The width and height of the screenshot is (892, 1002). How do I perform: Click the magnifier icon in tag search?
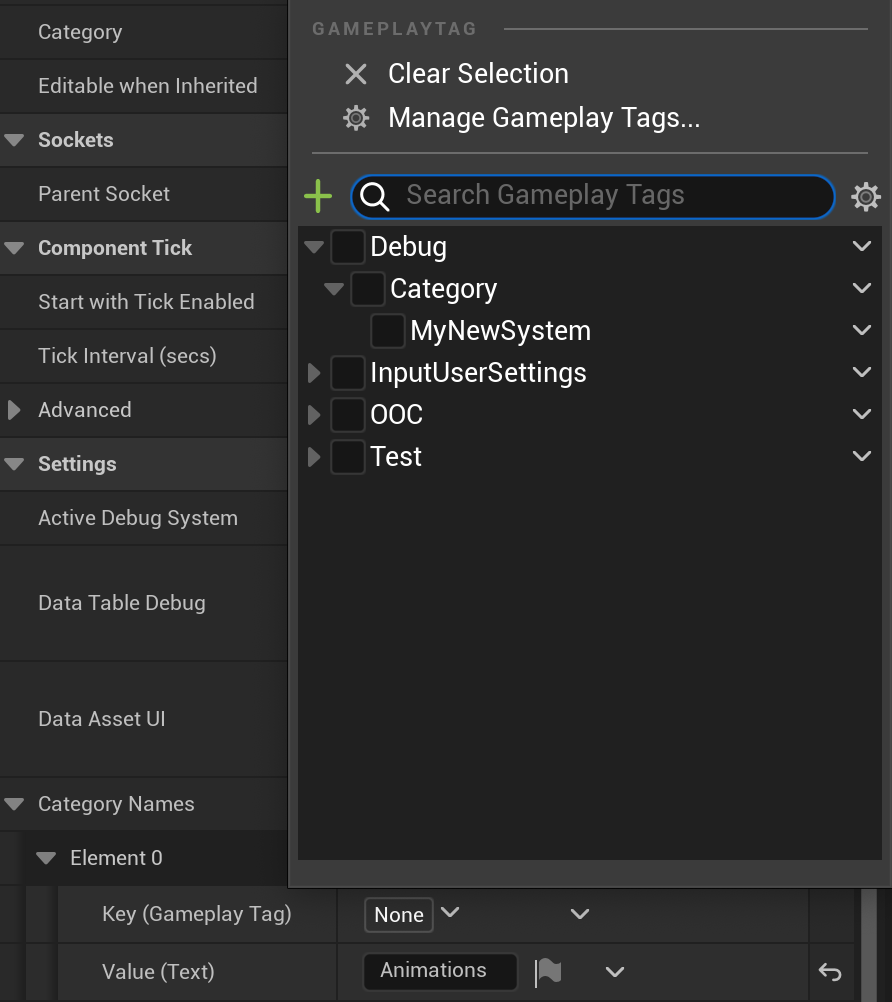[x=374, y=196]
